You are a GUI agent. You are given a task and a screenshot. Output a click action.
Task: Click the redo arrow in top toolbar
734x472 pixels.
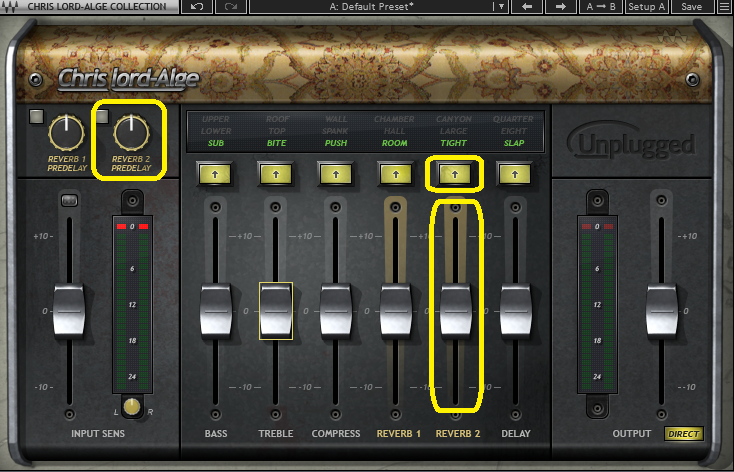(231, 7)
